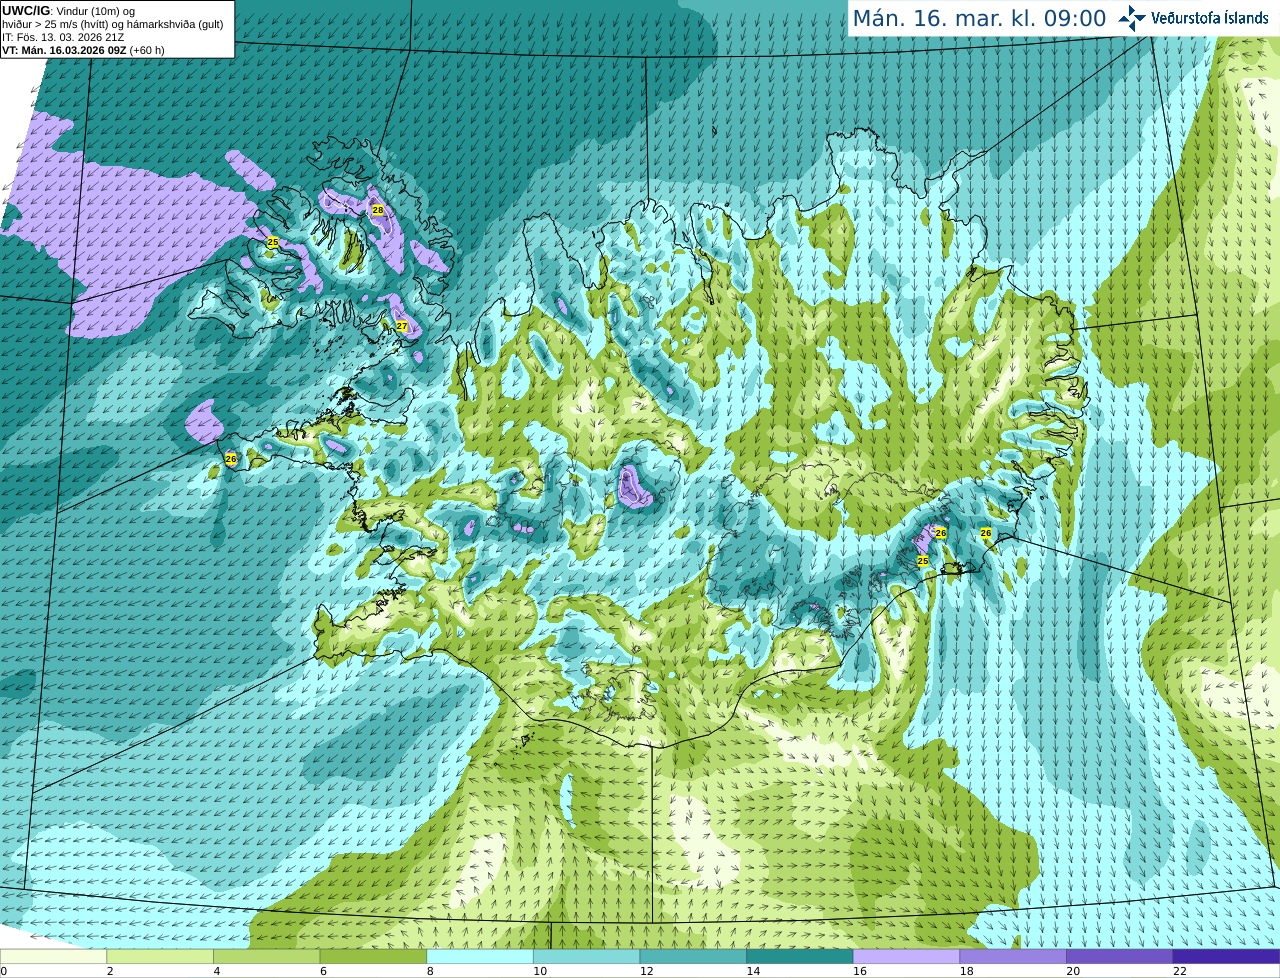Pick the 10–12 m/s turquoise swatch
Viewport: 1280px width, 978px height.
tap(587, 956)
